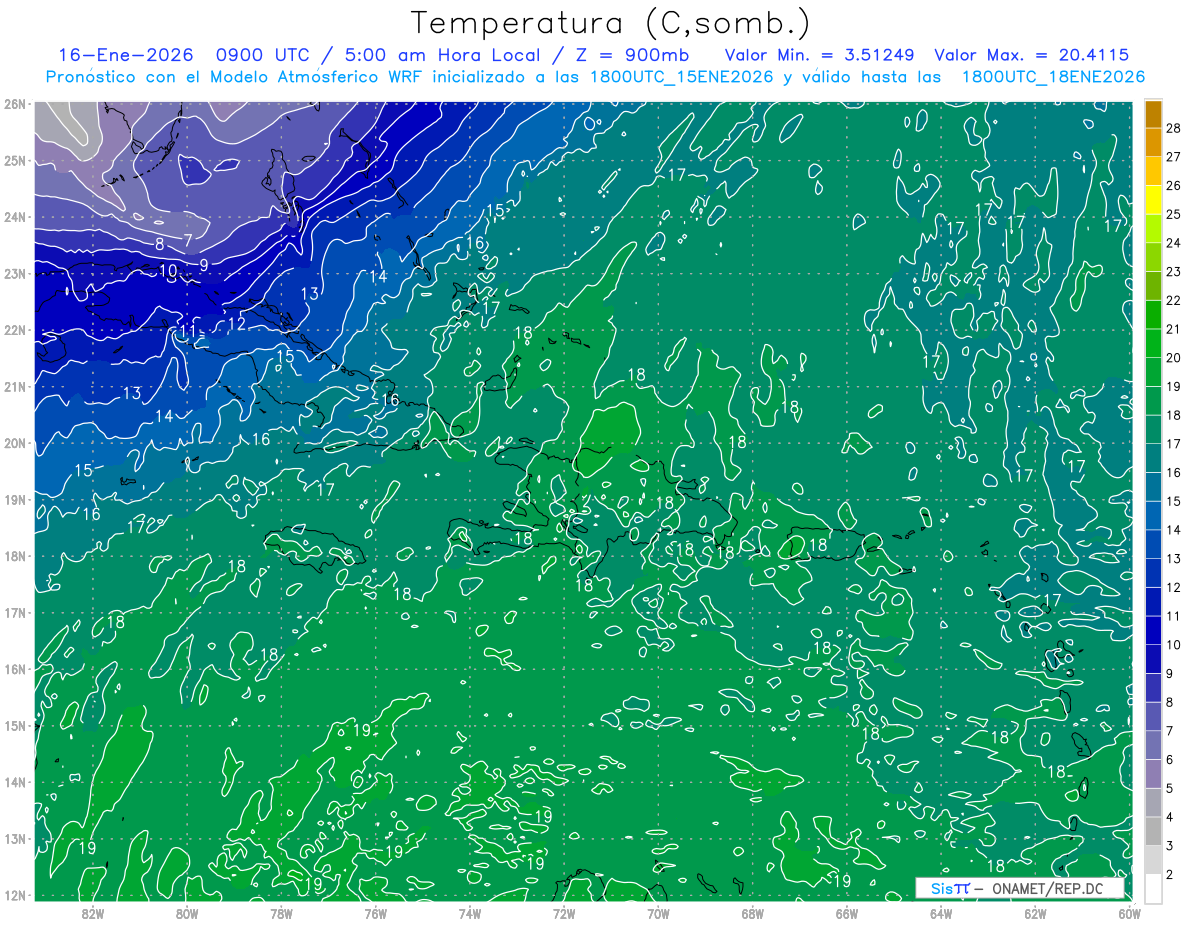Click latitude axis label "14N"
The image size is (1200, 927).
point(14,782)
